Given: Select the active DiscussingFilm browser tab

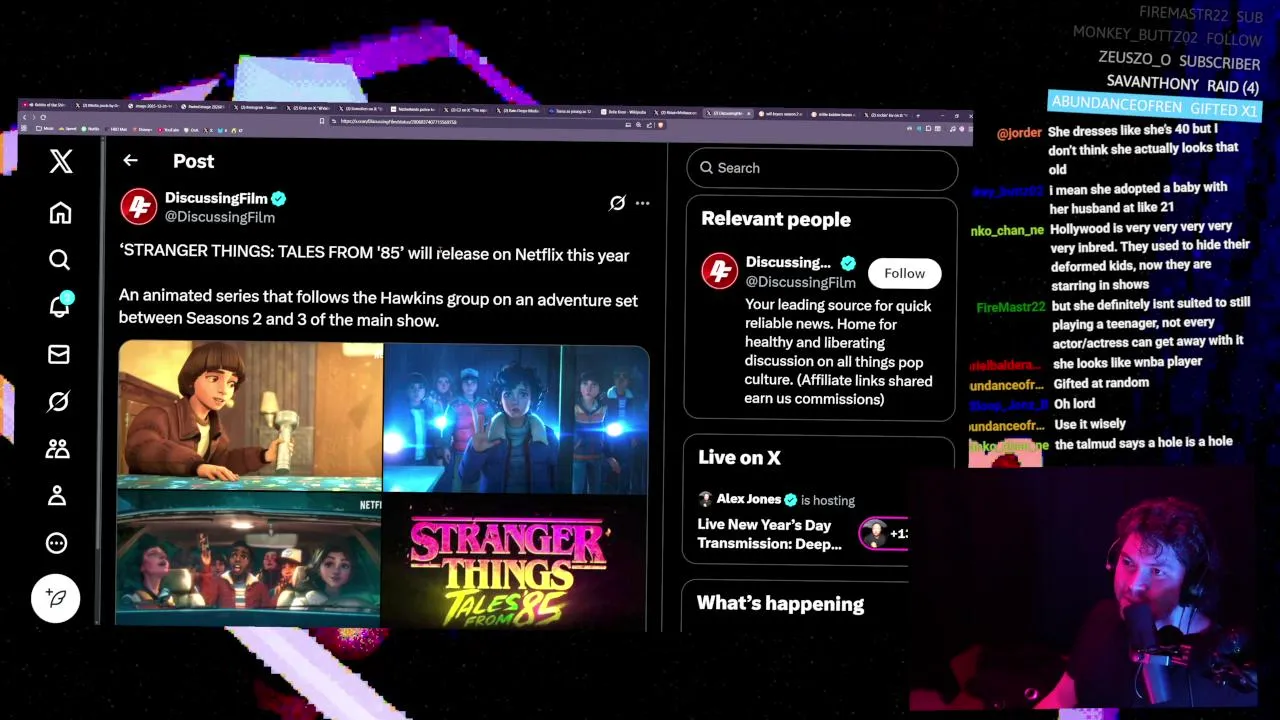Looking at the screenshot, I should (727, 113).
